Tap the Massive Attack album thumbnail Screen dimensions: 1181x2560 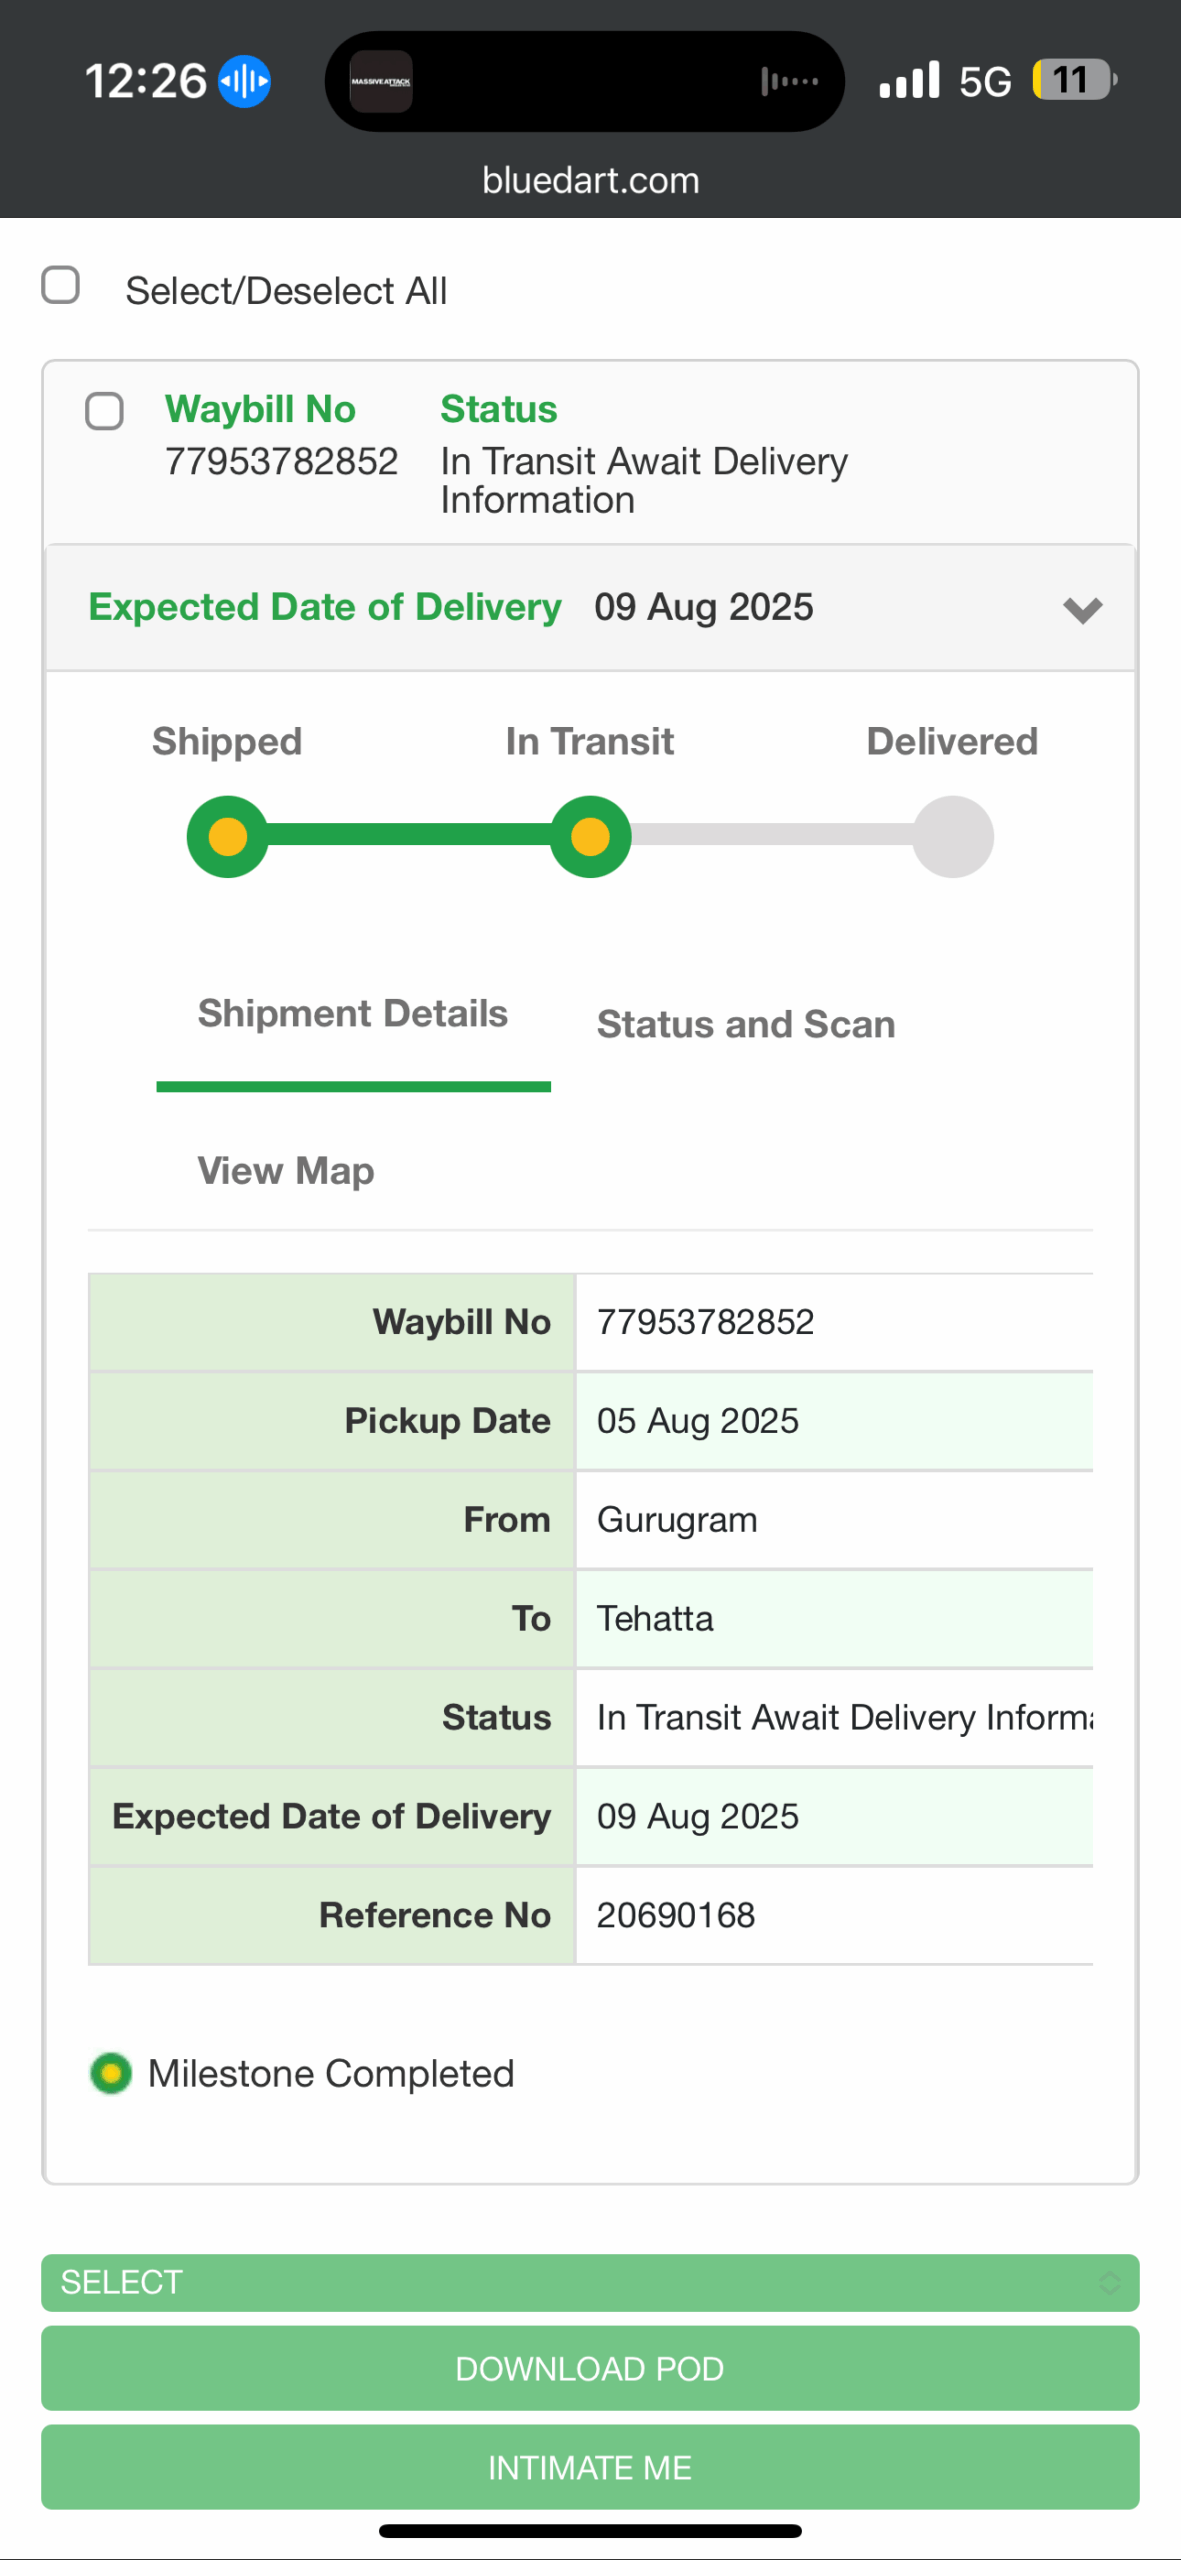click(x=381, y=81)
